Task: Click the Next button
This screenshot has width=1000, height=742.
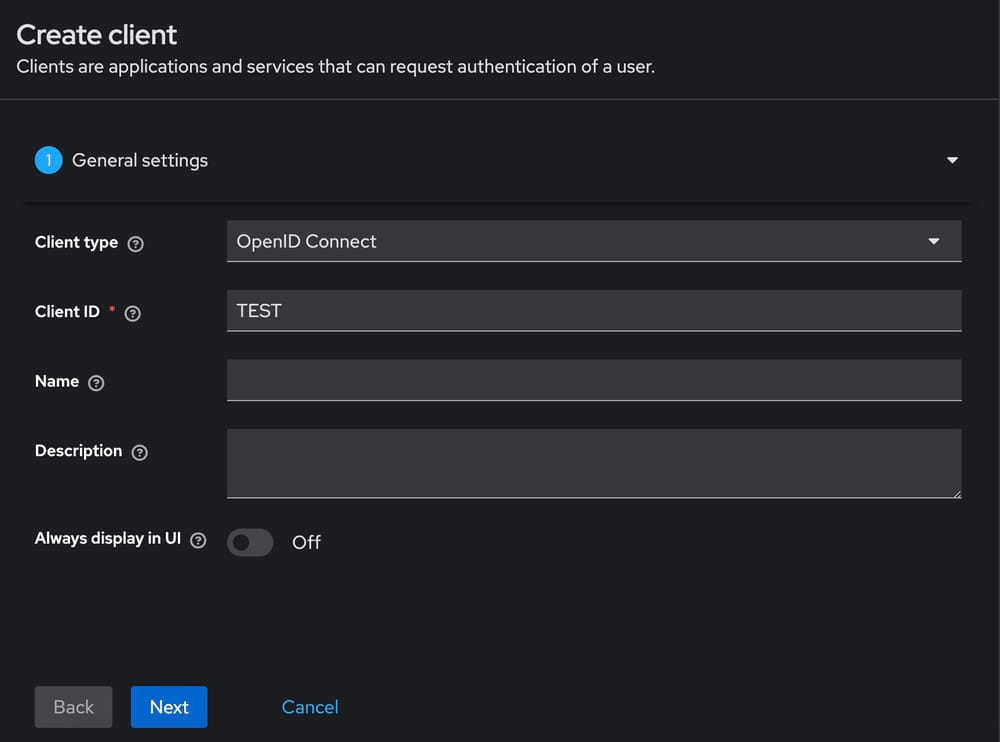Action: (169, 707)
